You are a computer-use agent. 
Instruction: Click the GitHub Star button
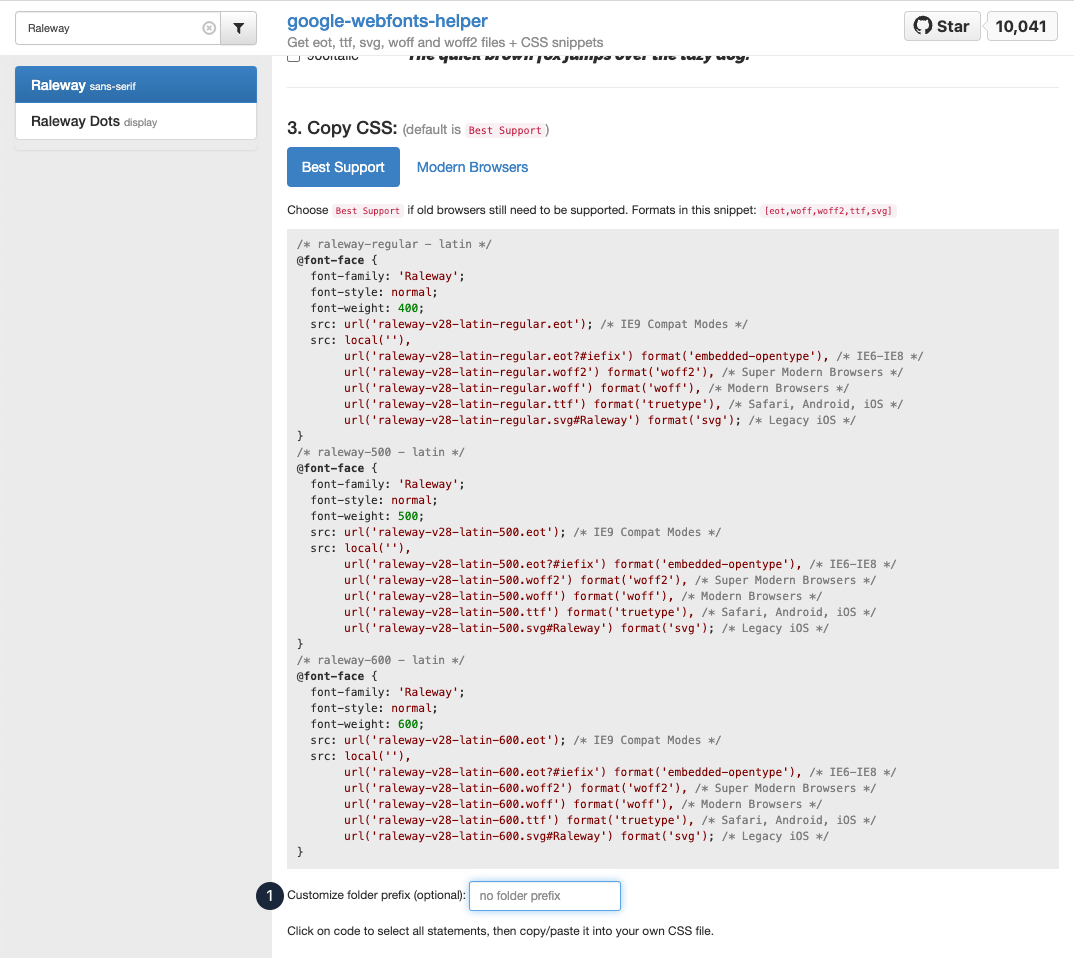[942, 26]
